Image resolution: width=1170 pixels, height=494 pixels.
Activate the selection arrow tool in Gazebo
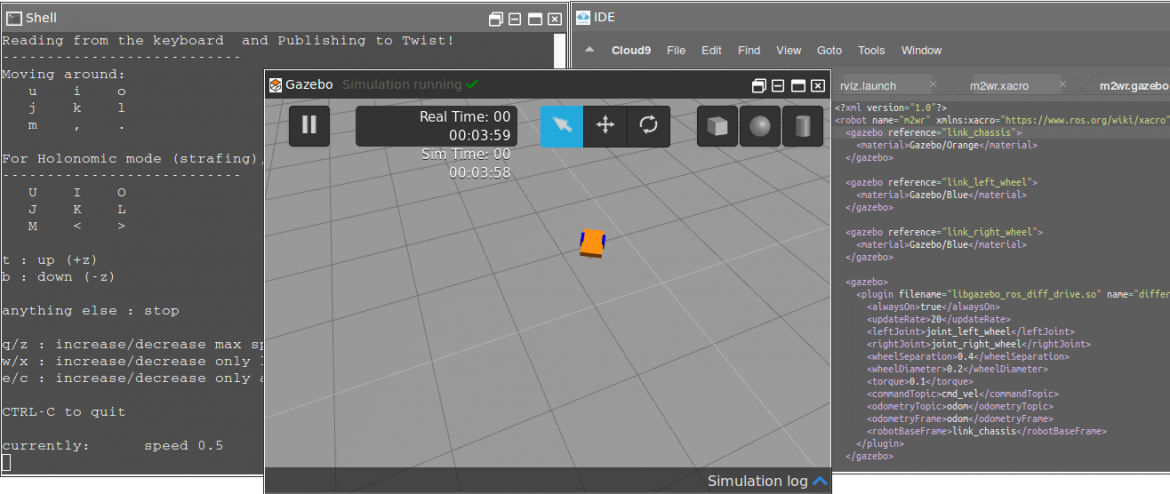[x=562, y=126]
